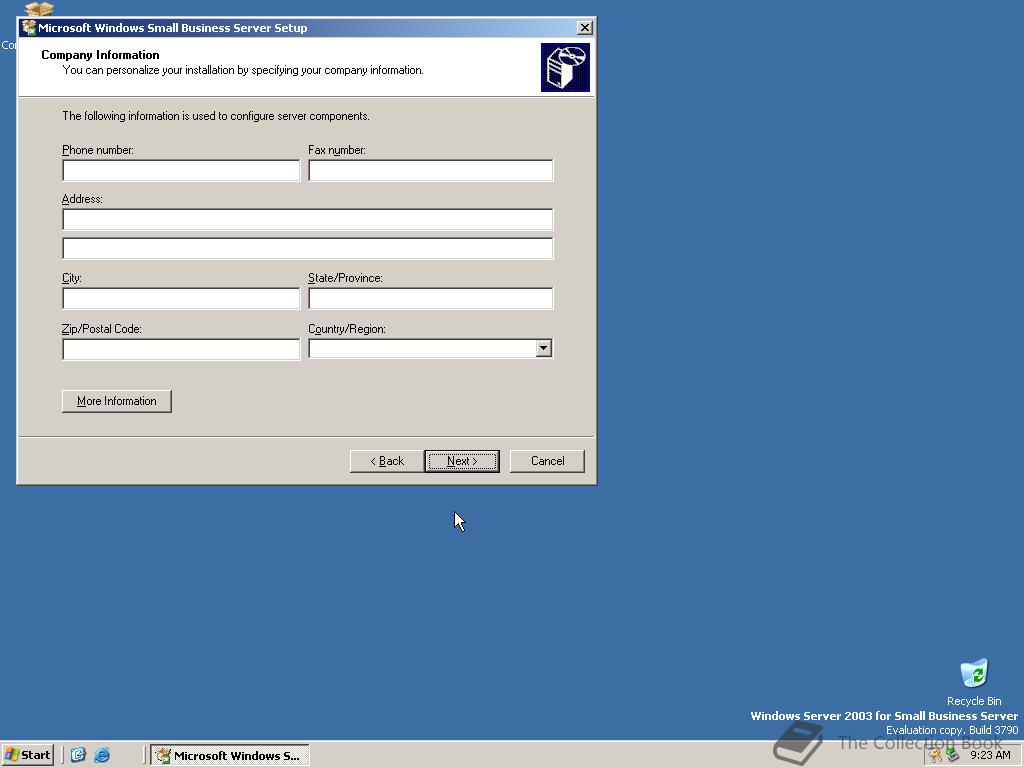Click the Show Desktop quick launch icon
Image resolution: width=1024 pixels, height=768 pixels.
coord(78,755)
